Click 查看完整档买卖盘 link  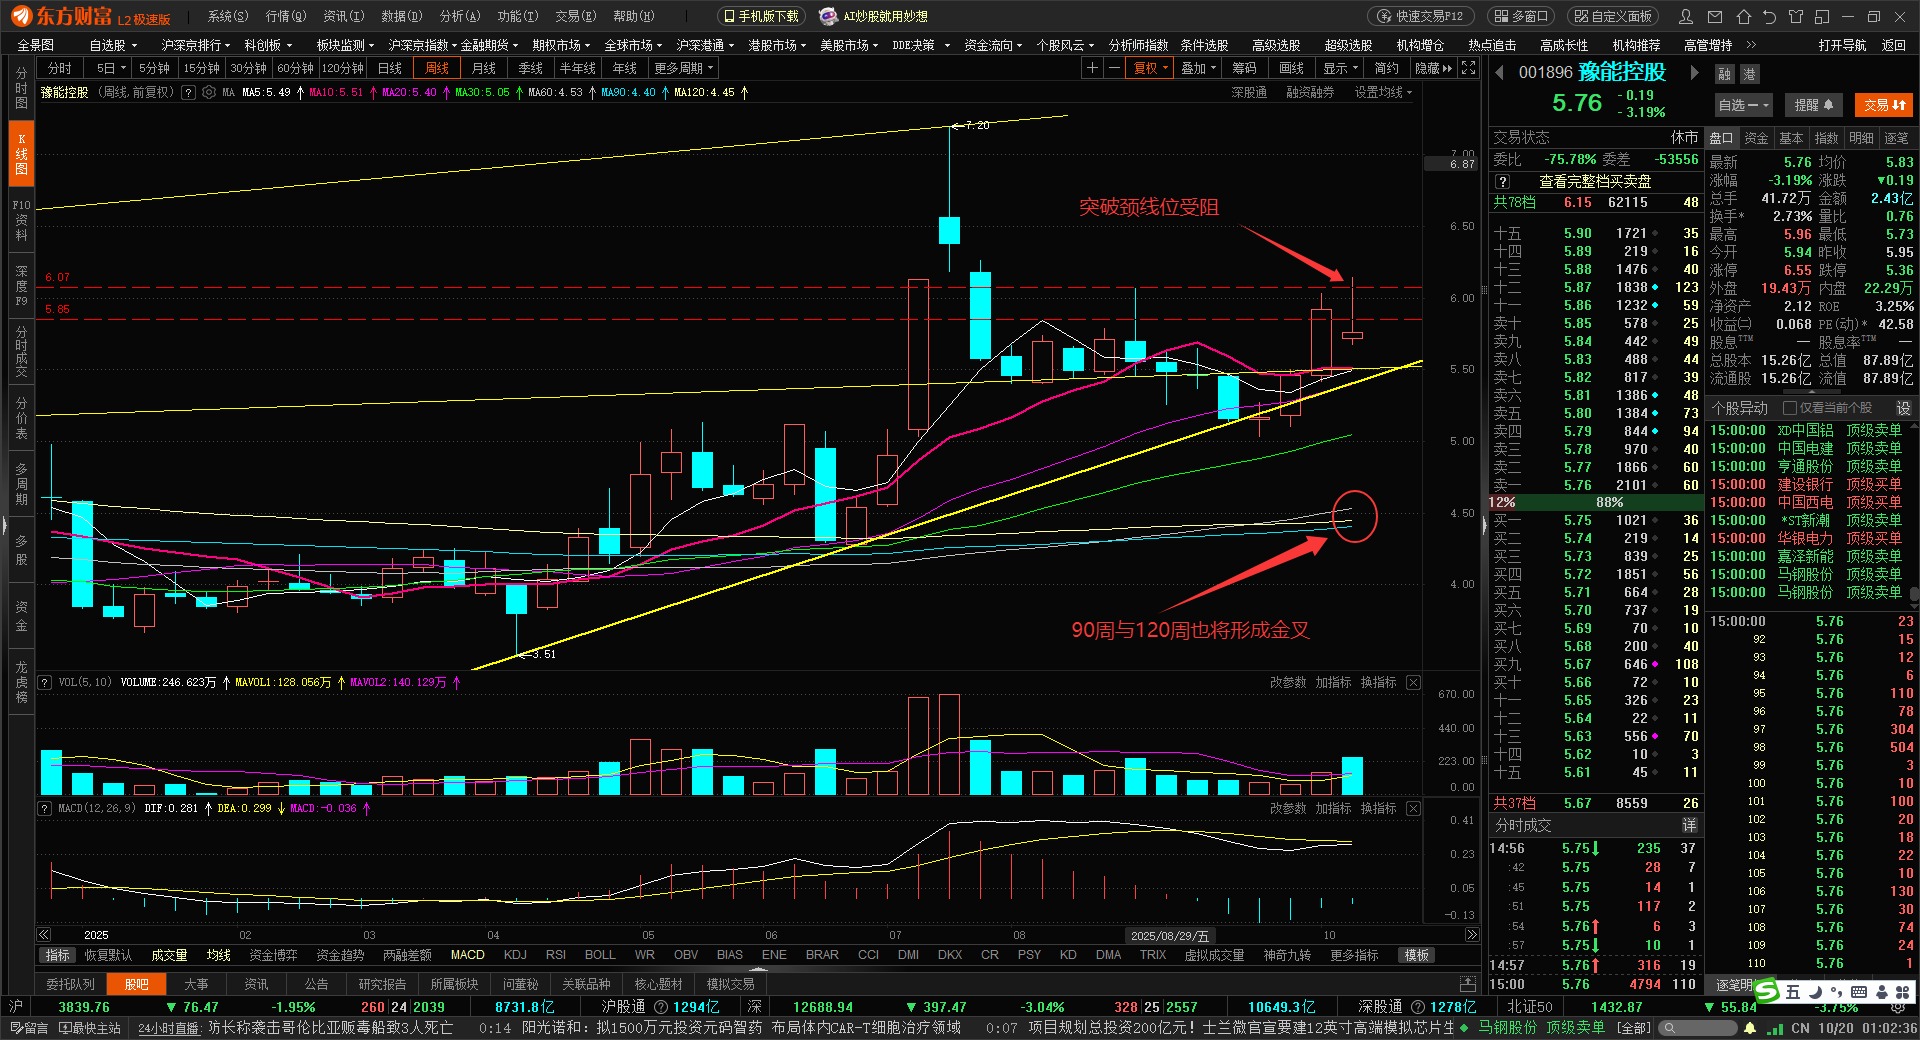pyautogui.click(x=1594, y=181)
